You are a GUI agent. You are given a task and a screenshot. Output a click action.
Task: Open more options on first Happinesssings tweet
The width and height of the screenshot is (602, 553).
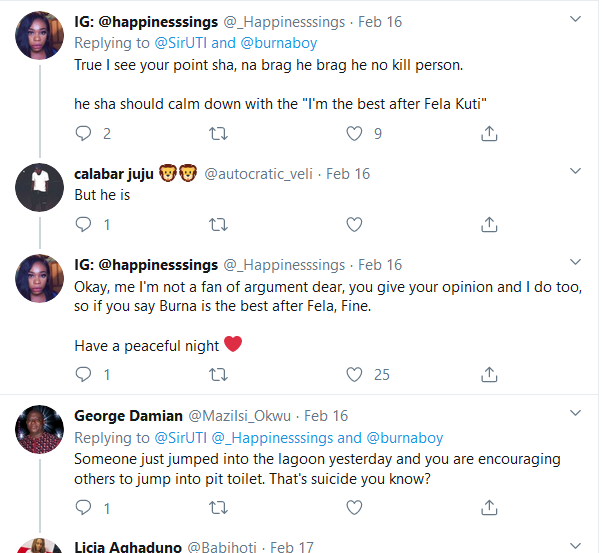tap(576, 20)
